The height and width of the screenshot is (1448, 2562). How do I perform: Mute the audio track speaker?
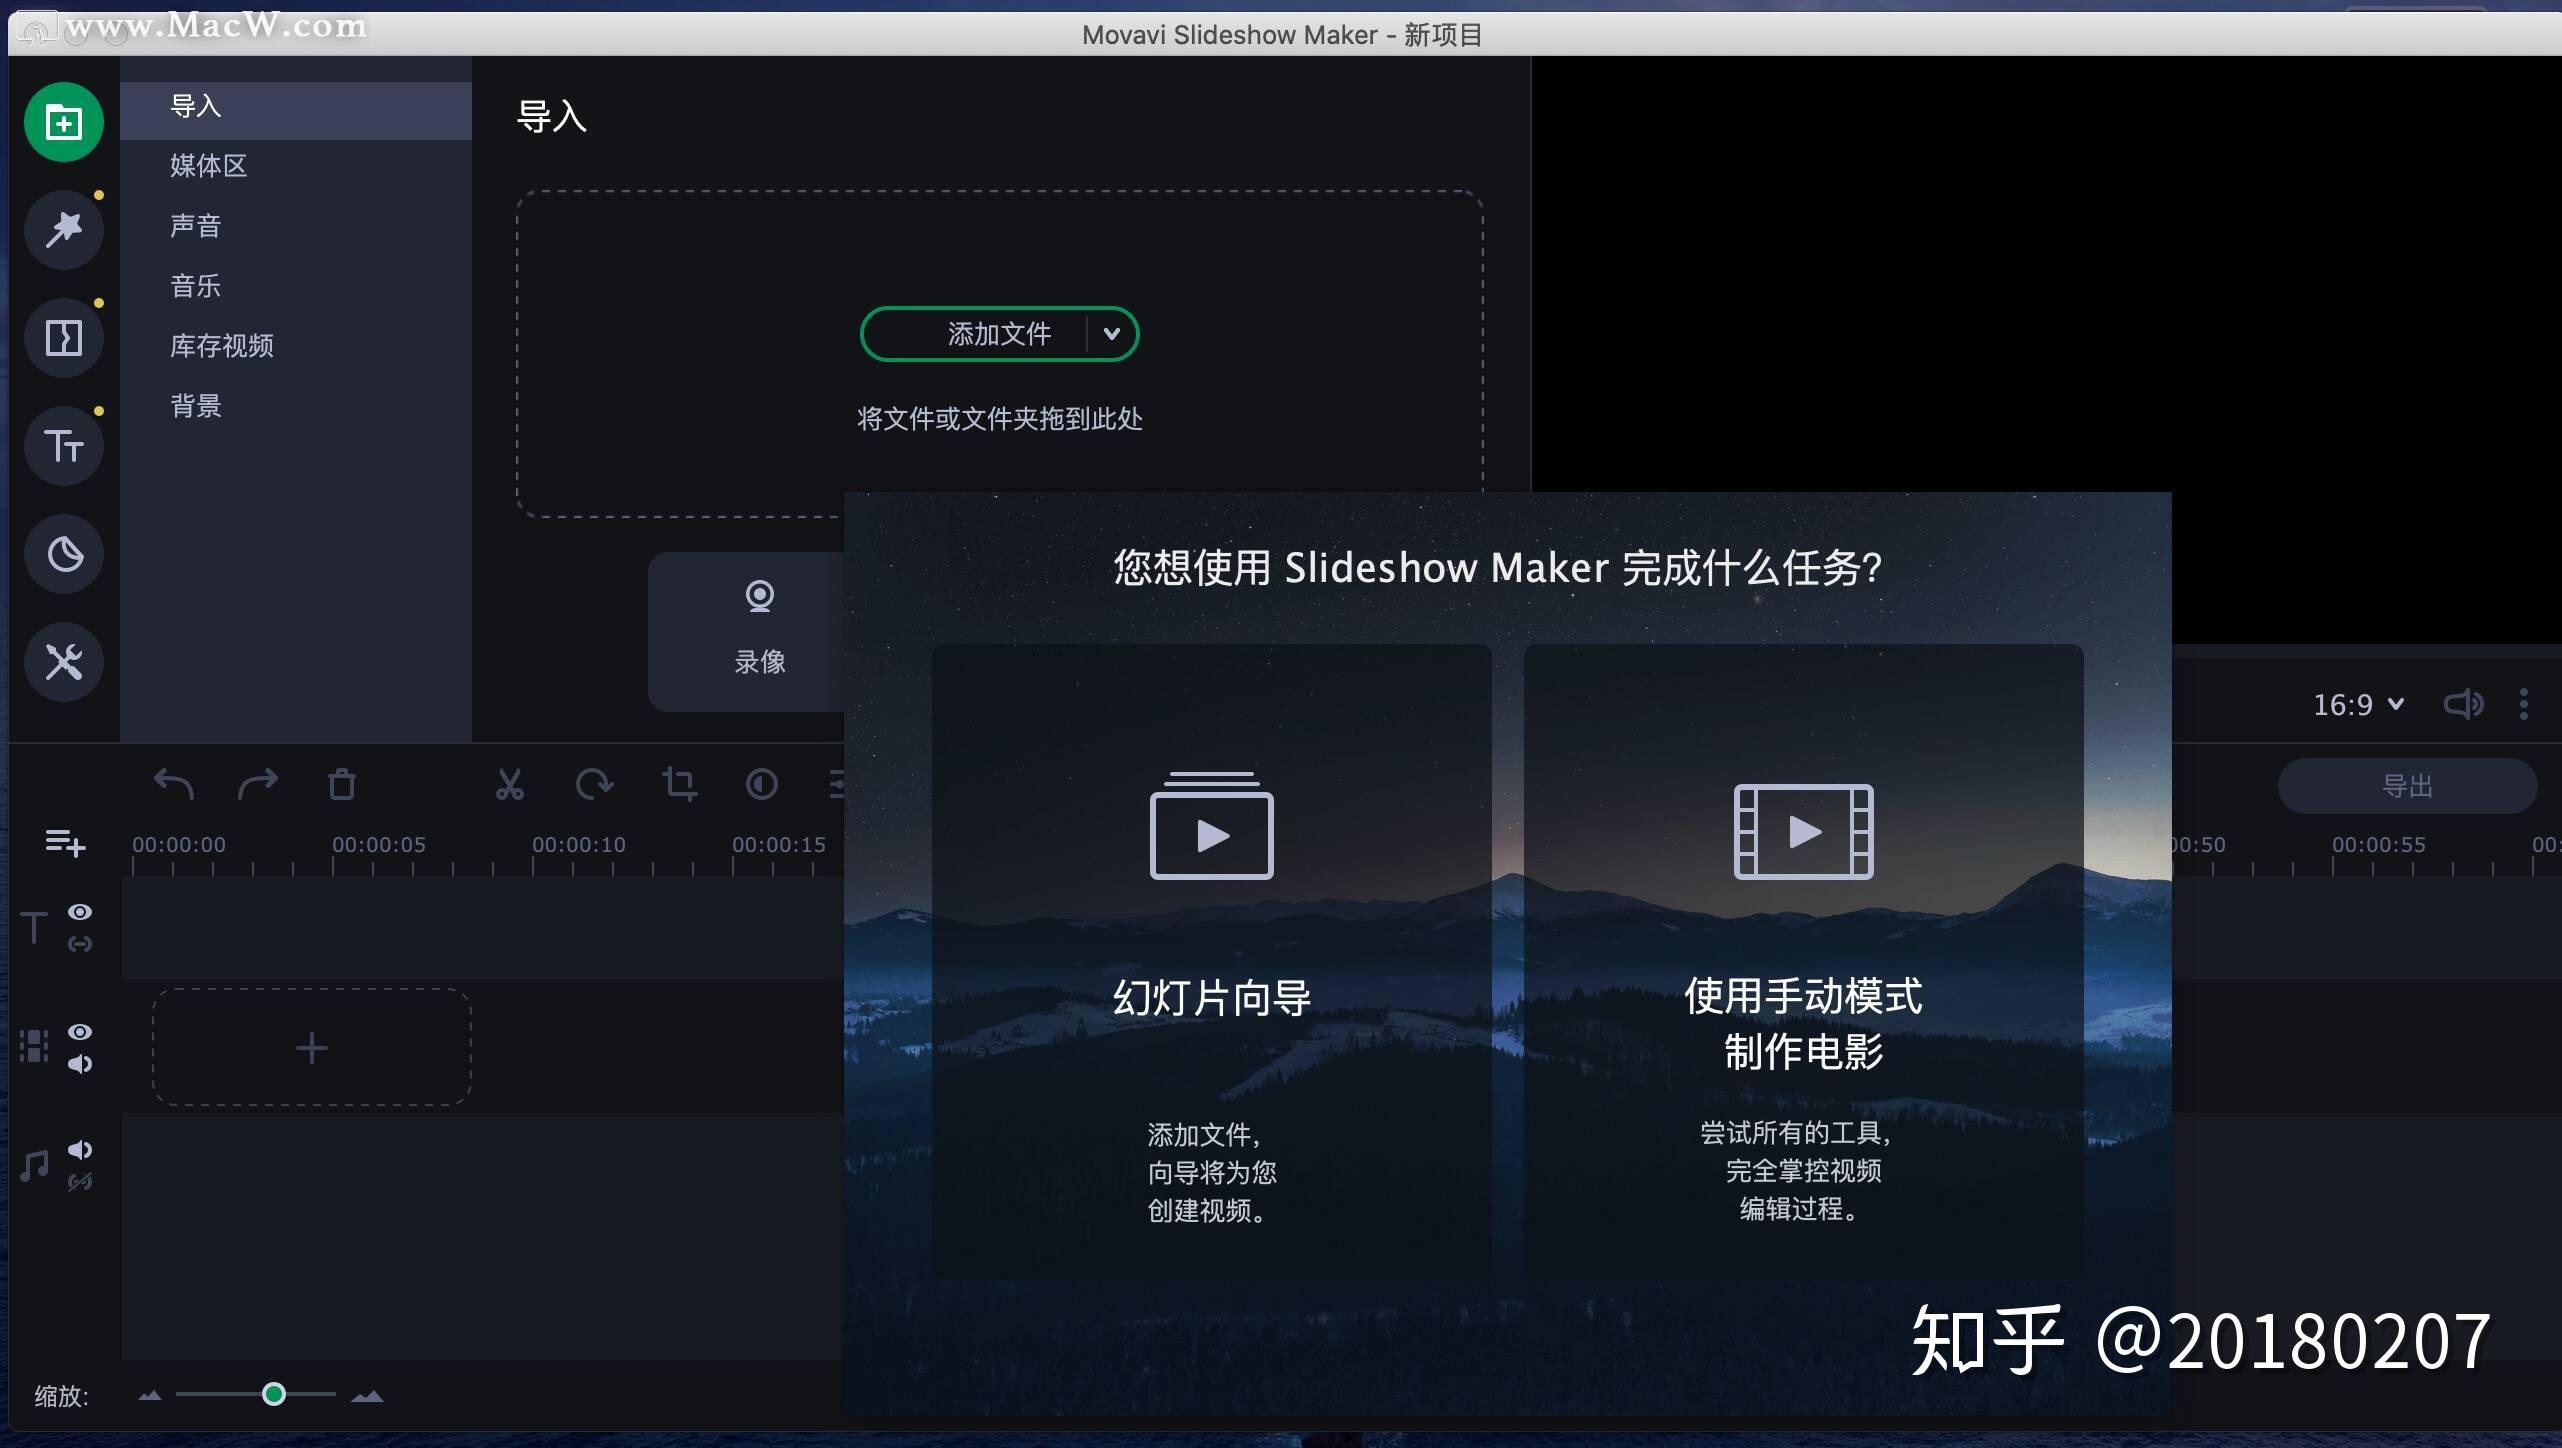point(80,1150)
